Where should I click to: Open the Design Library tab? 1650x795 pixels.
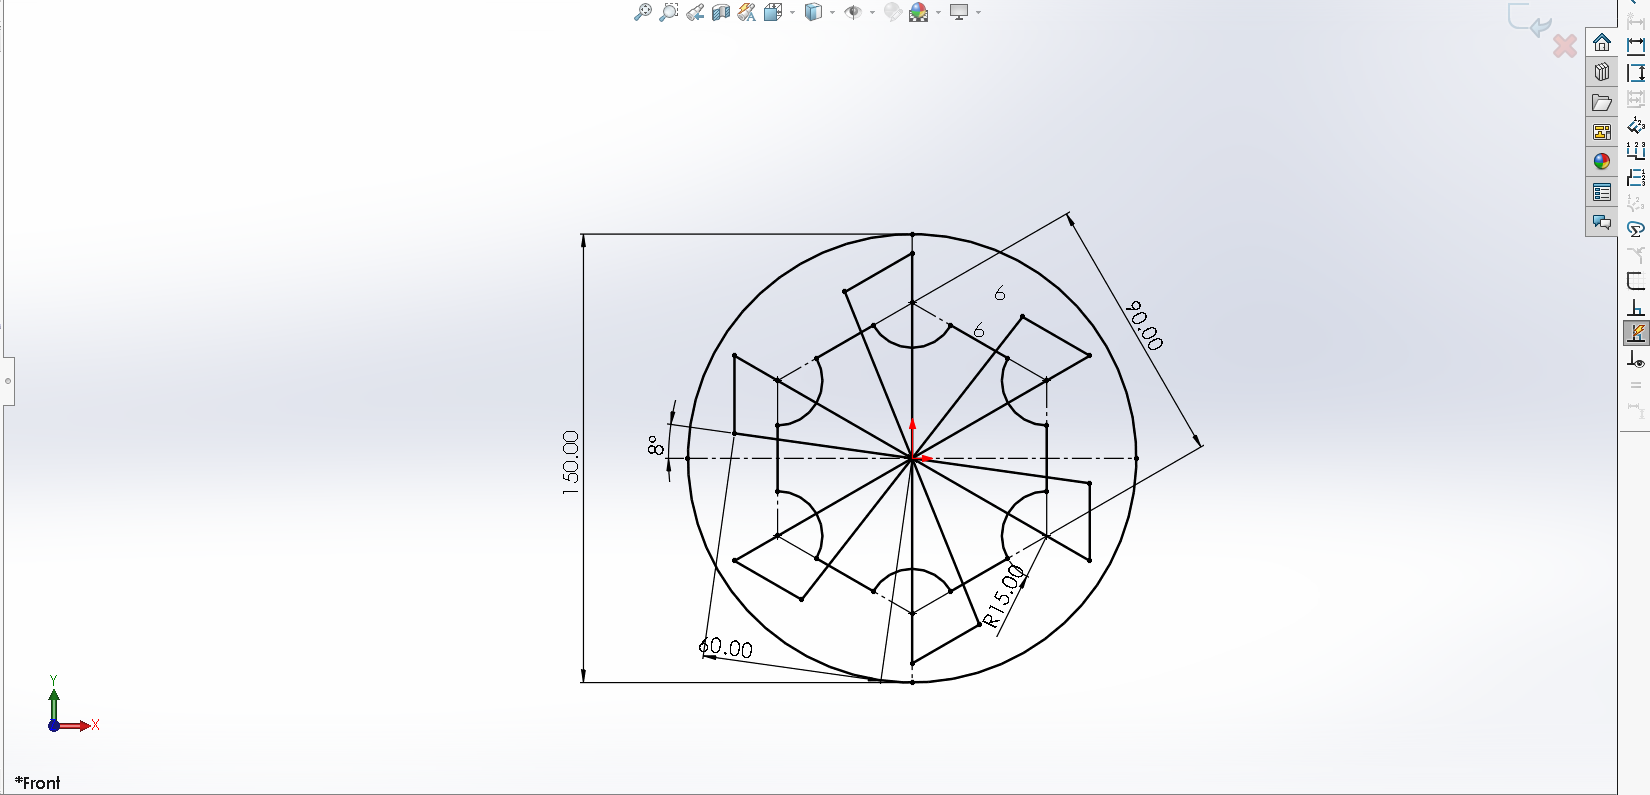pos(1602,72)
